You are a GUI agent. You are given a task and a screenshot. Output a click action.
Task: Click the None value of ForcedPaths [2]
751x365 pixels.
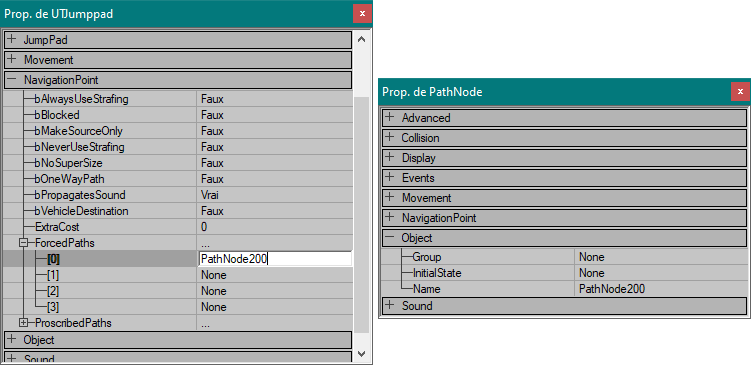214,291
